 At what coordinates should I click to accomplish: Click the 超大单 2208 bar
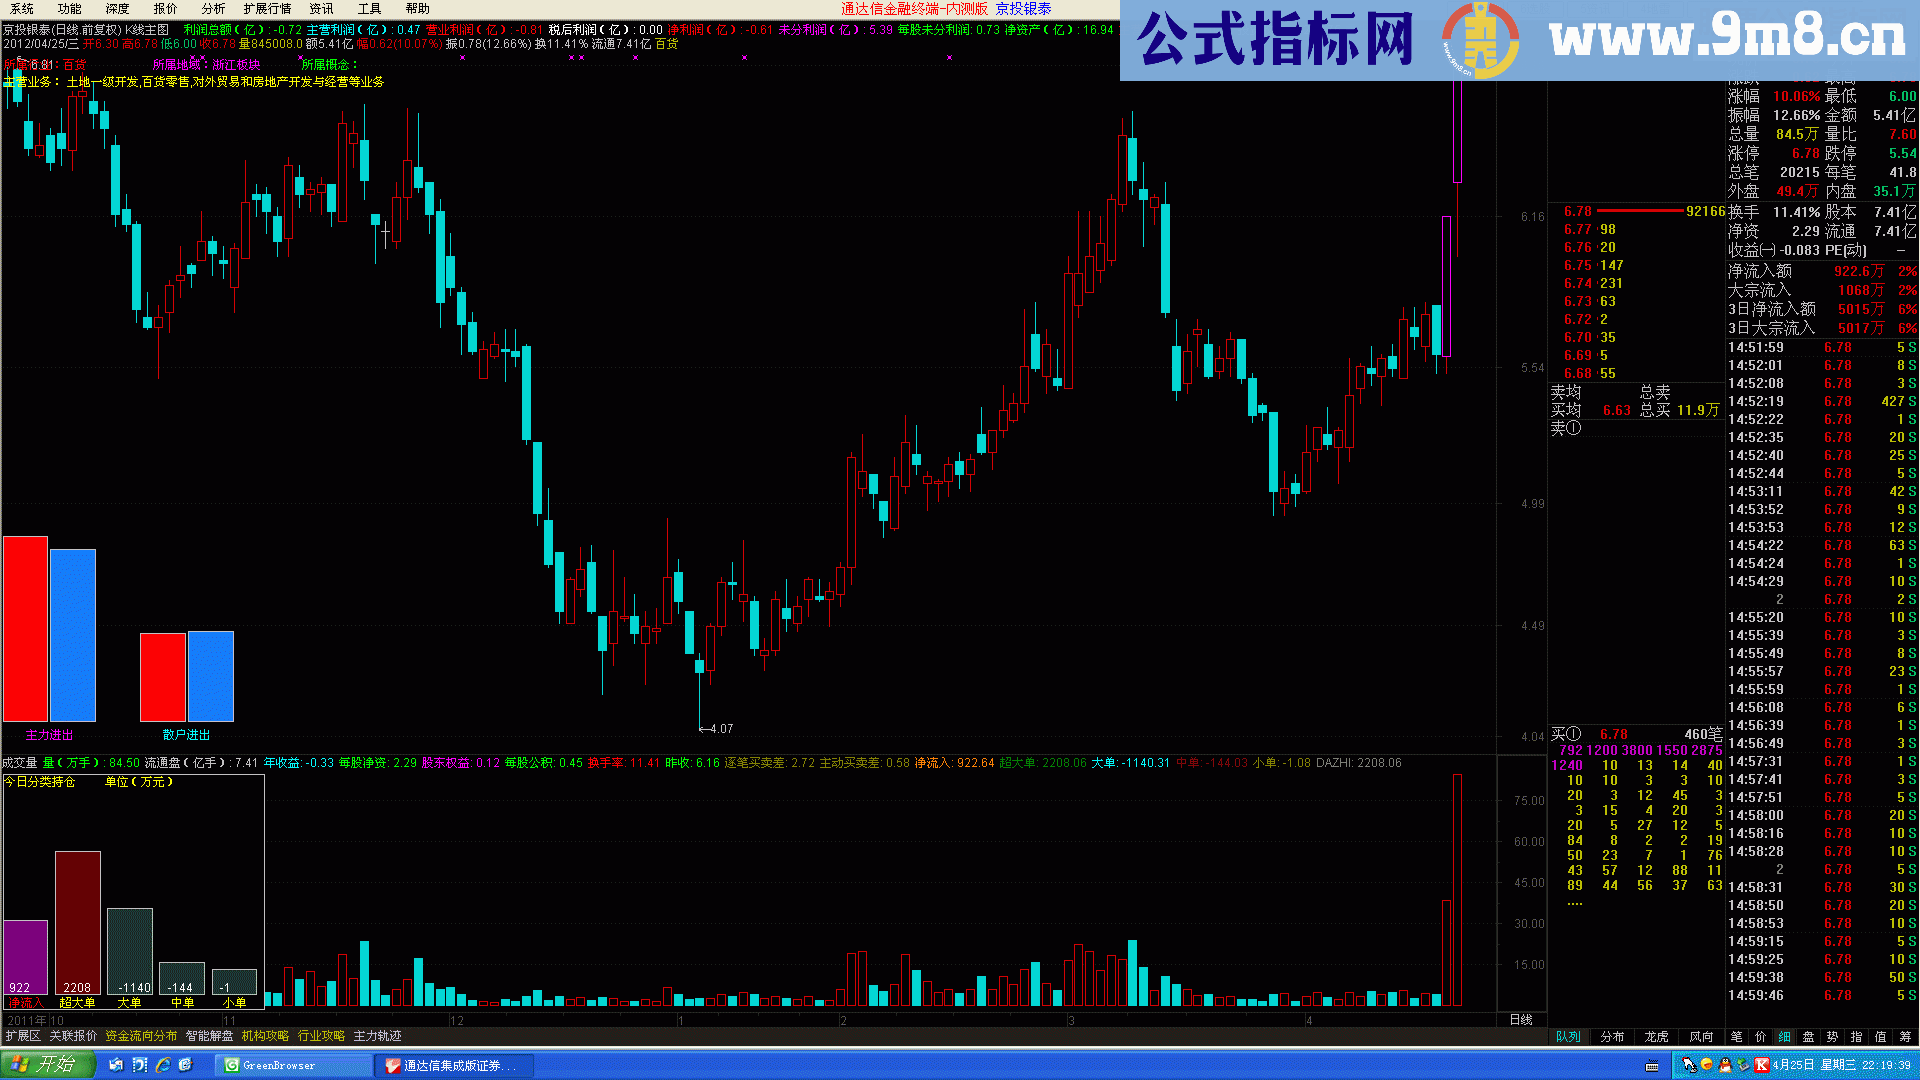78,923
